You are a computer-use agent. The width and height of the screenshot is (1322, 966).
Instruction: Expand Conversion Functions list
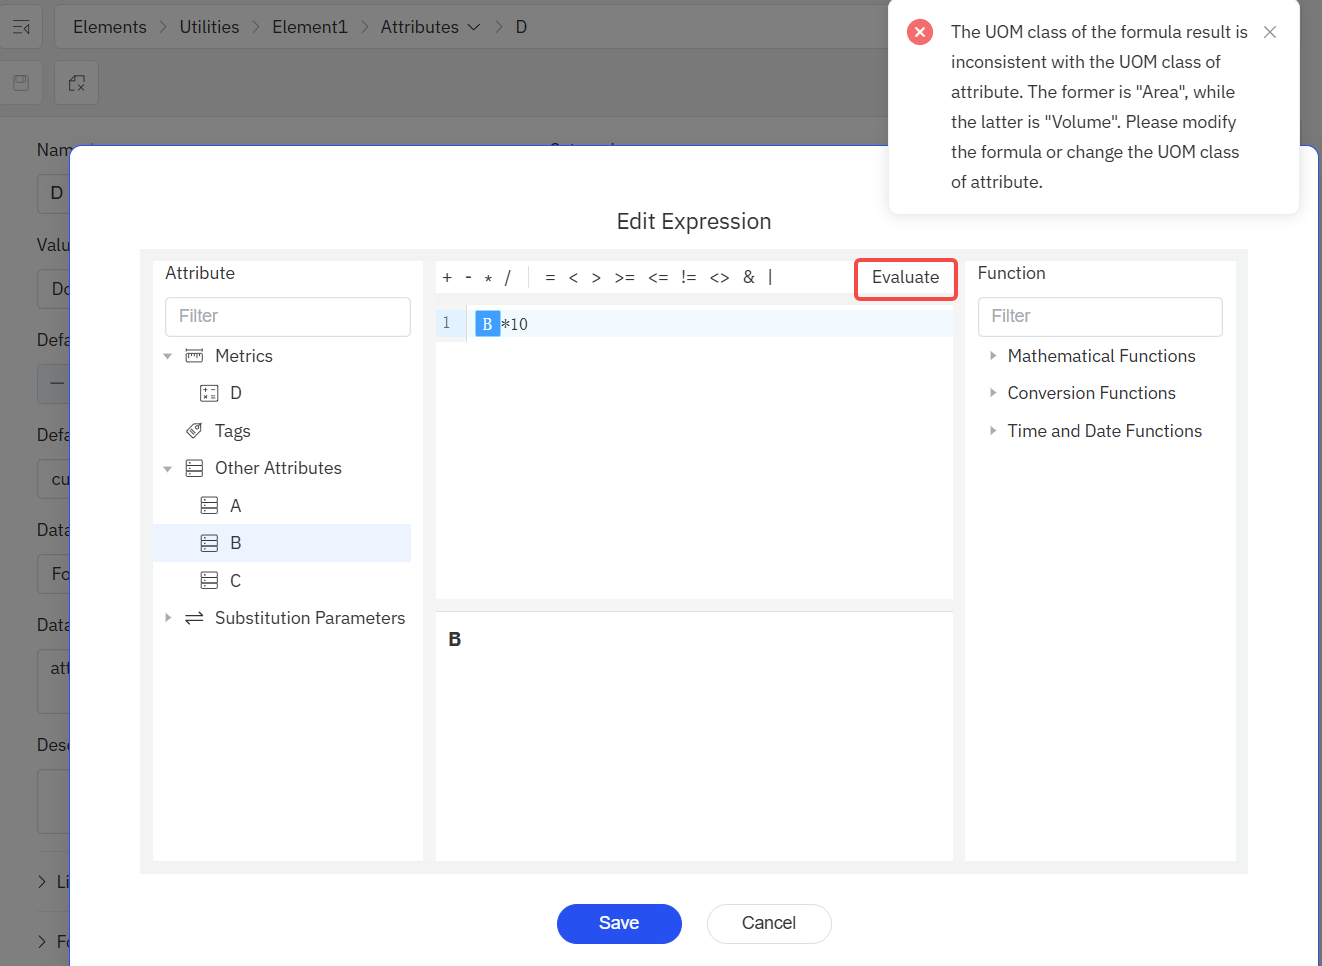(992, 393)
